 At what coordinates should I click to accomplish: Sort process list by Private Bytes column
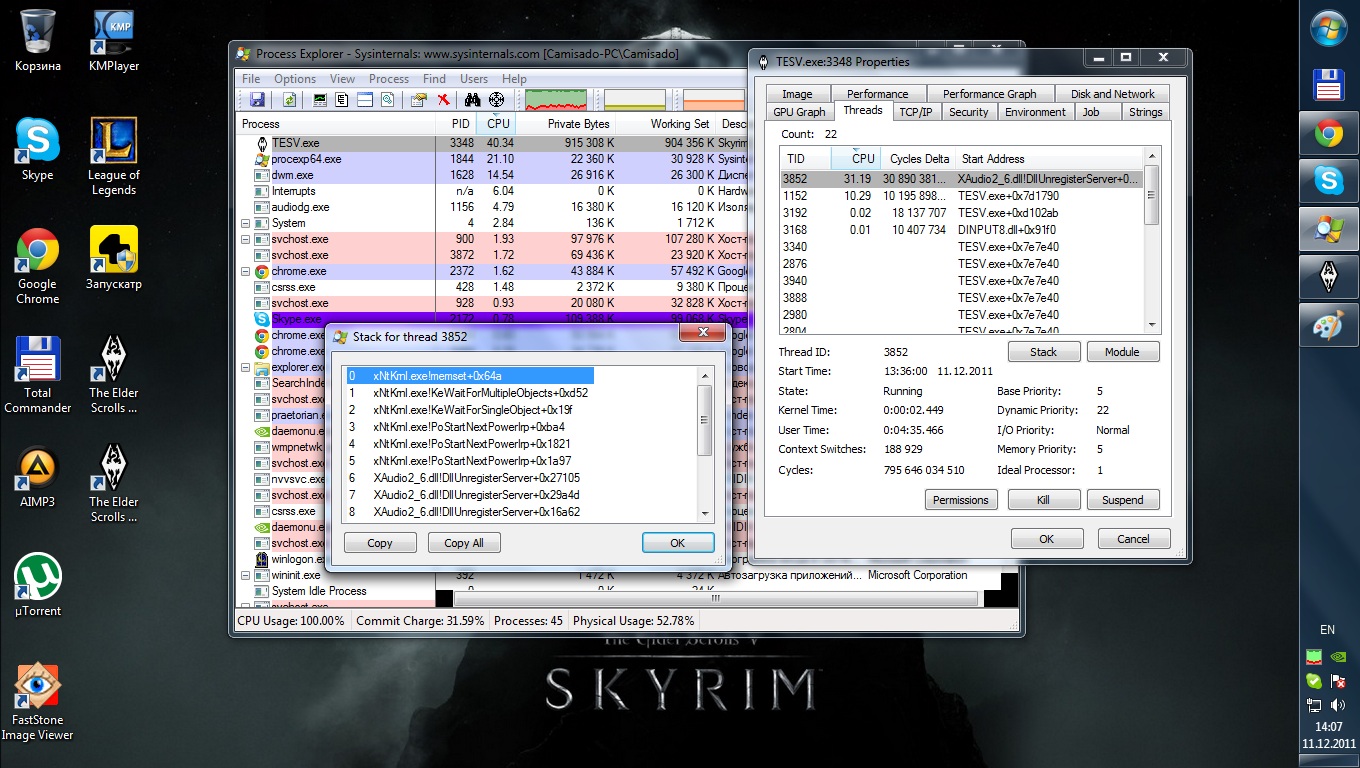click(564, 124)
